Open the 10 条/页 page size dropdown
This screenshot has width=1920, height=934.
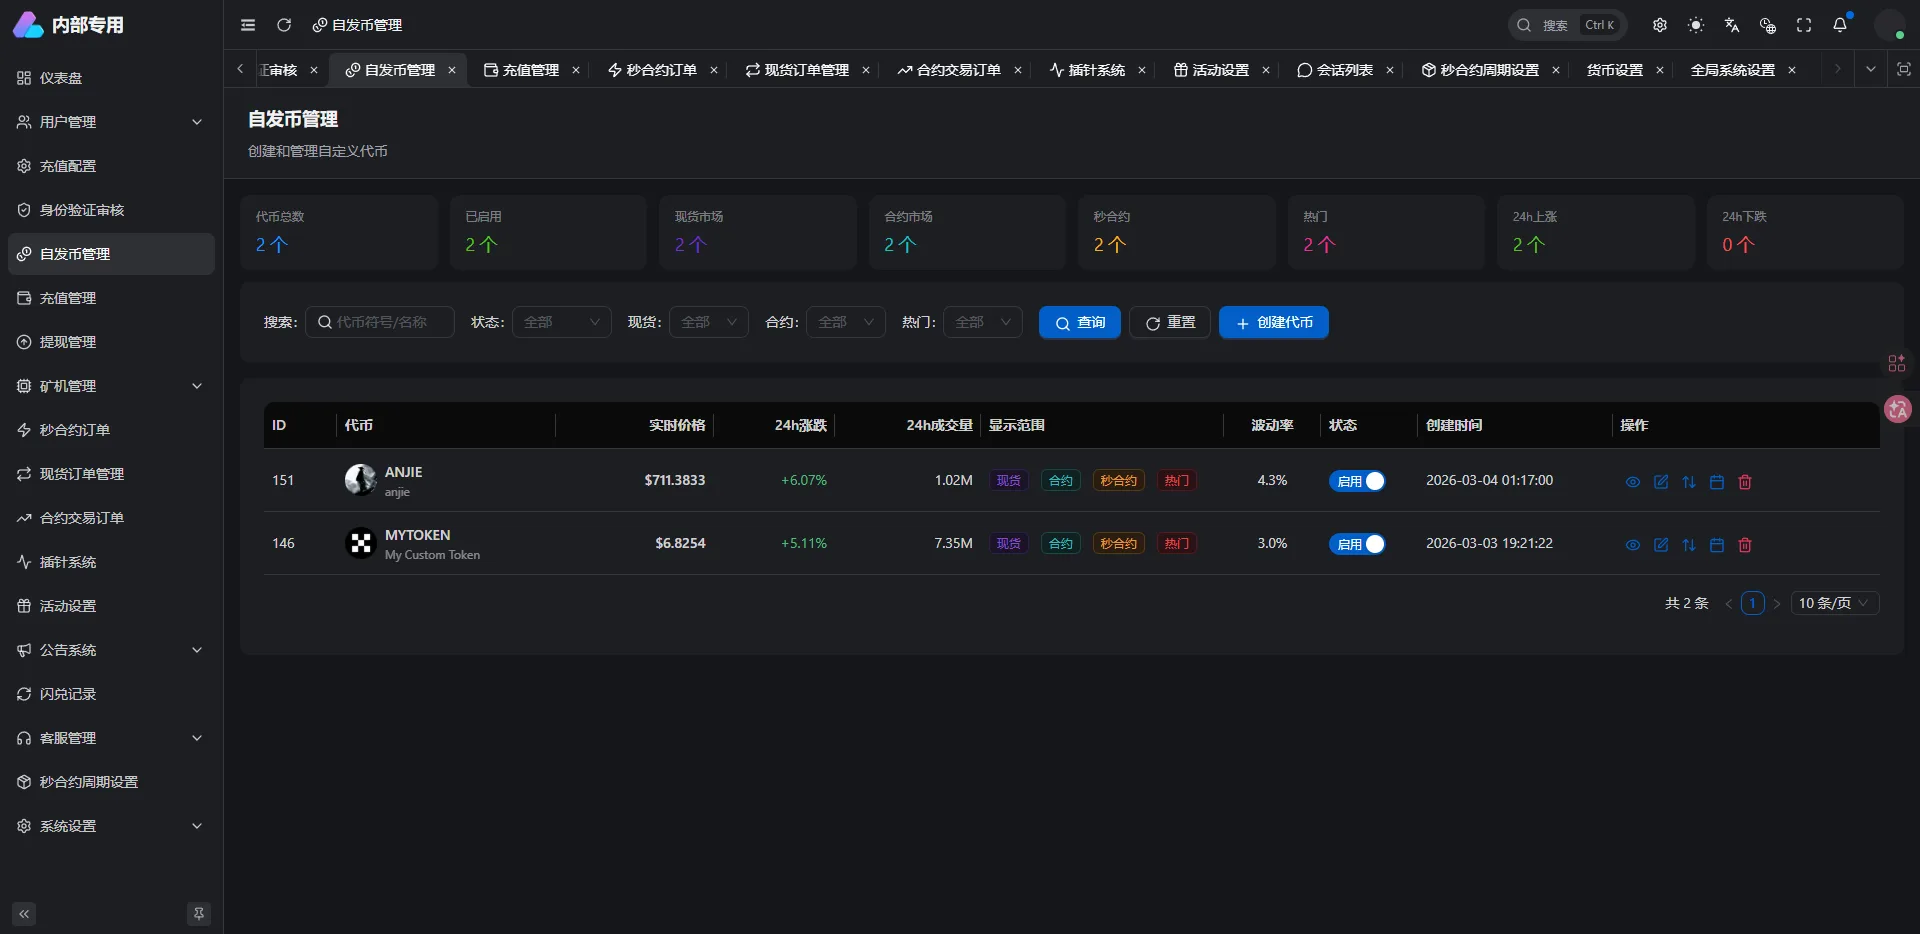[1834, 603]
